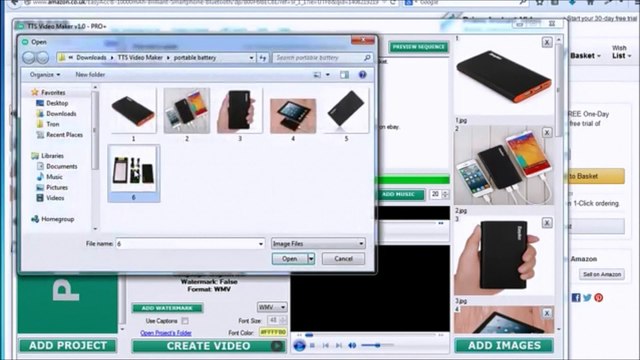This screenshot has height=360, width=640.
Task: Open the WMV format dropdown
Action: coord(272,307)
